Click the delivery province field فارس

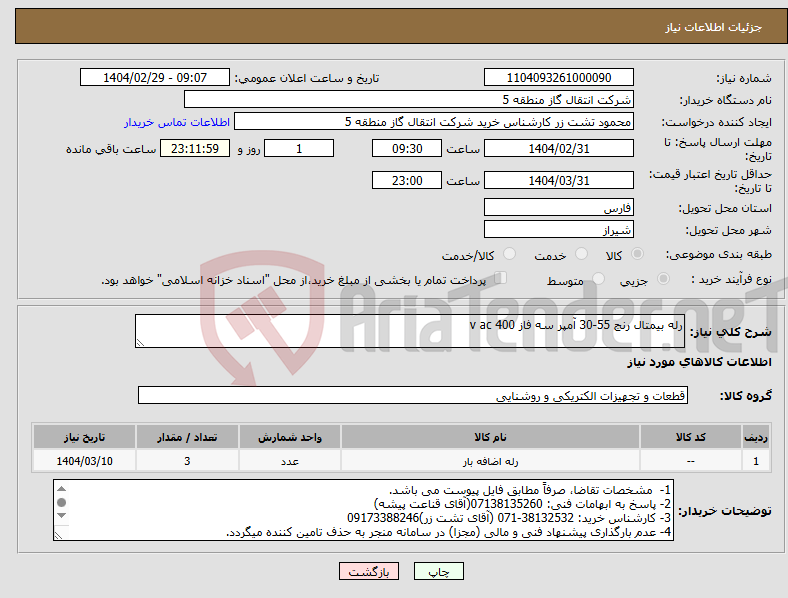coord(558,208)
